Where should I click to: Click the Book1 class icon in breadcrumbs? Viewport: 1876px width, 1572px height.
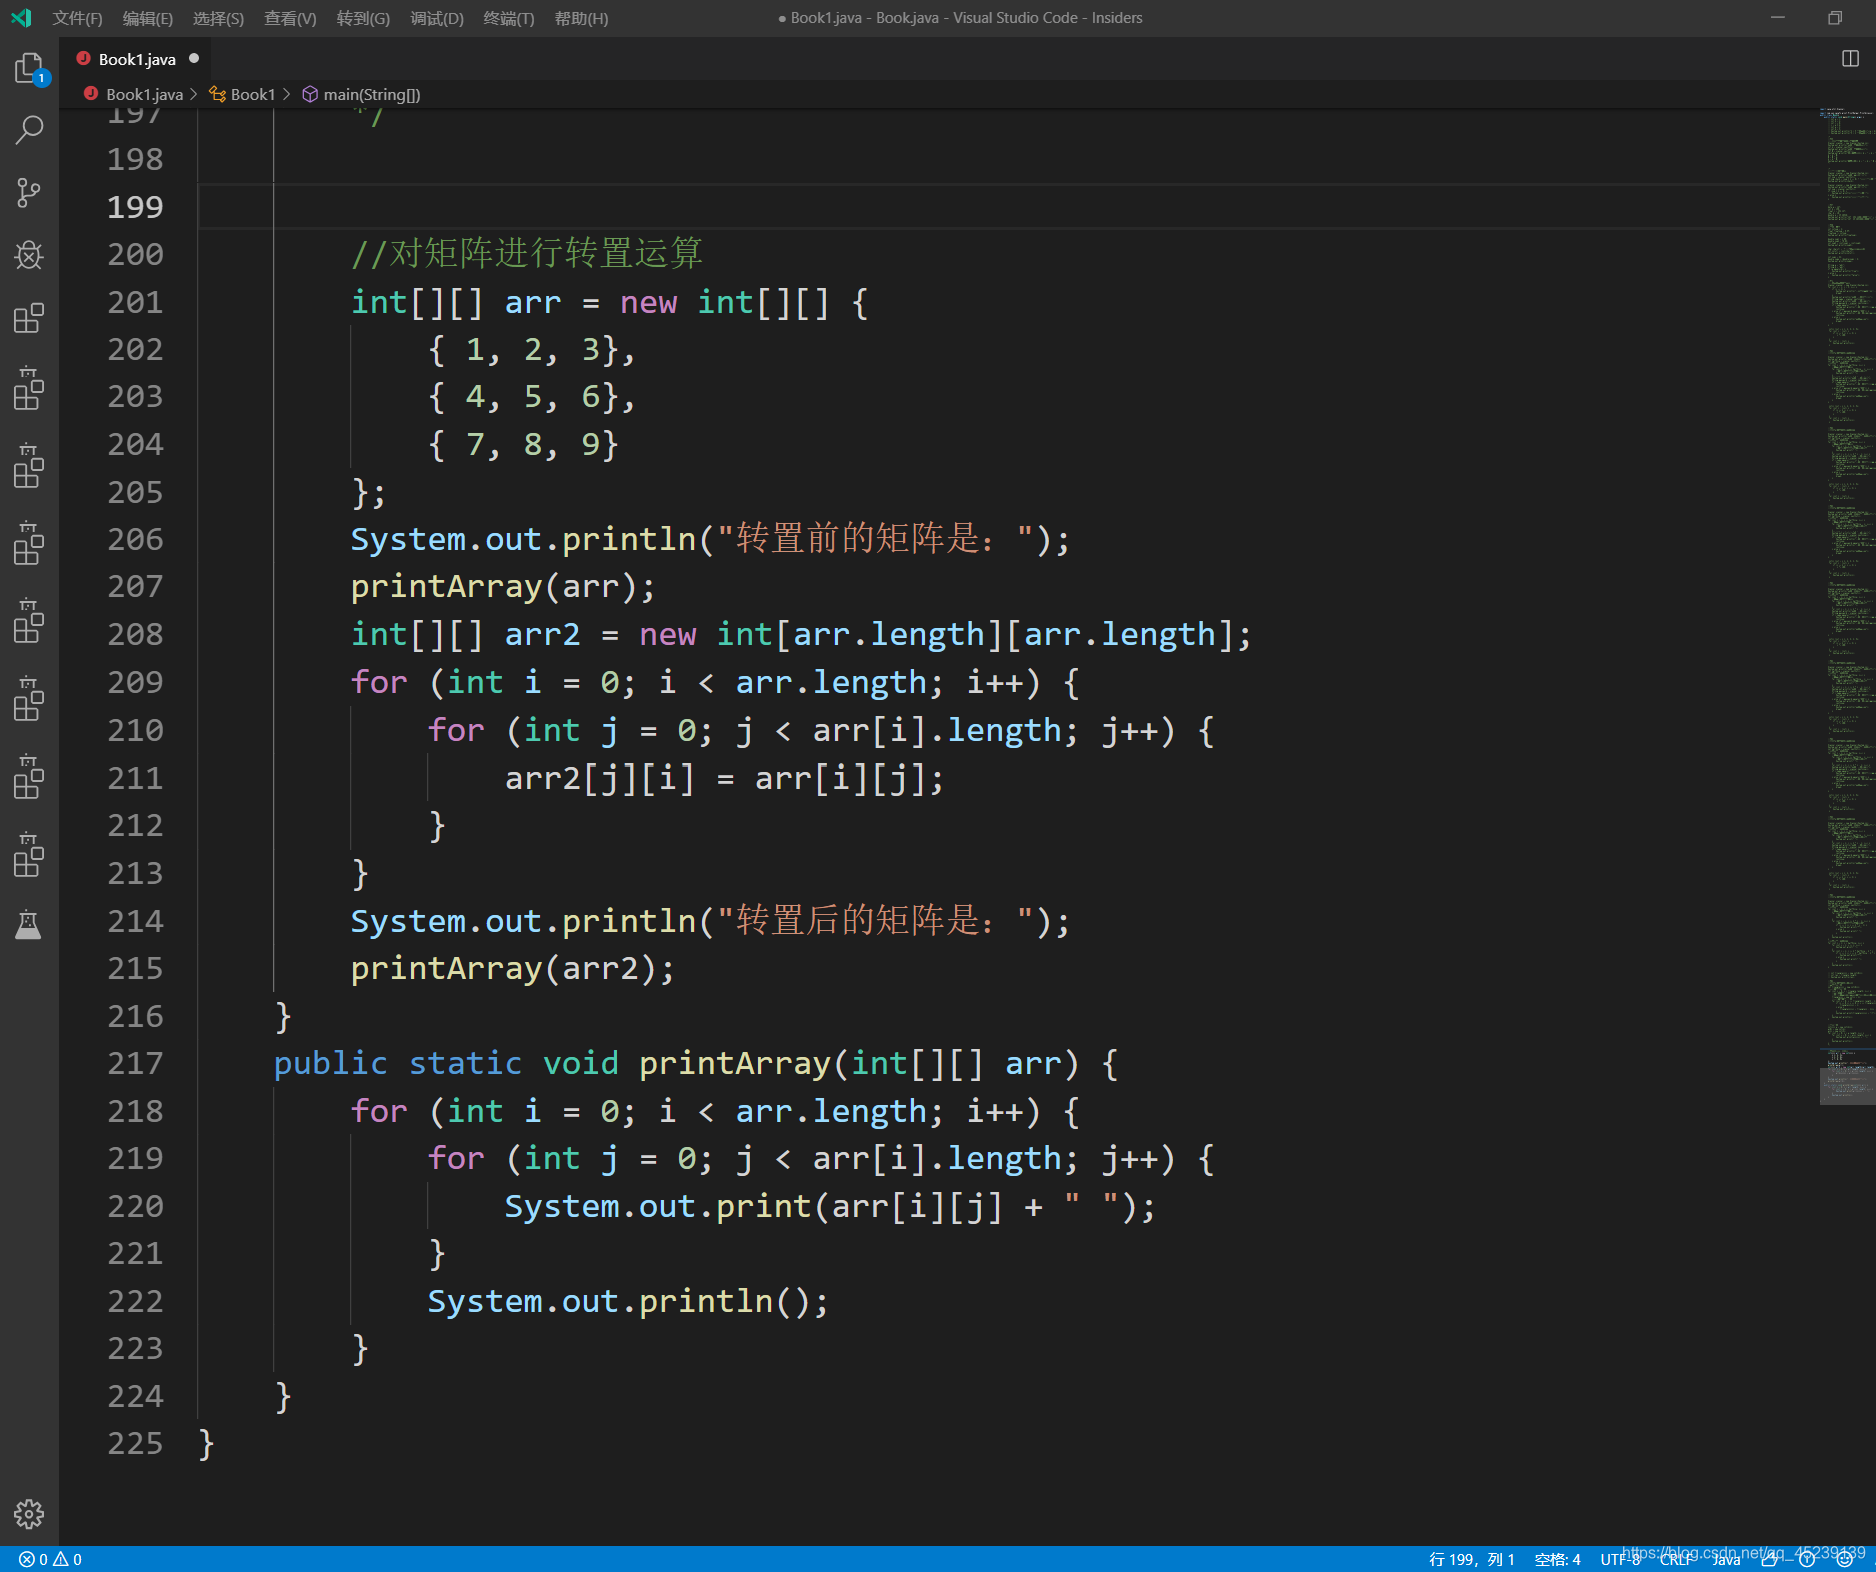click(217, 94)
